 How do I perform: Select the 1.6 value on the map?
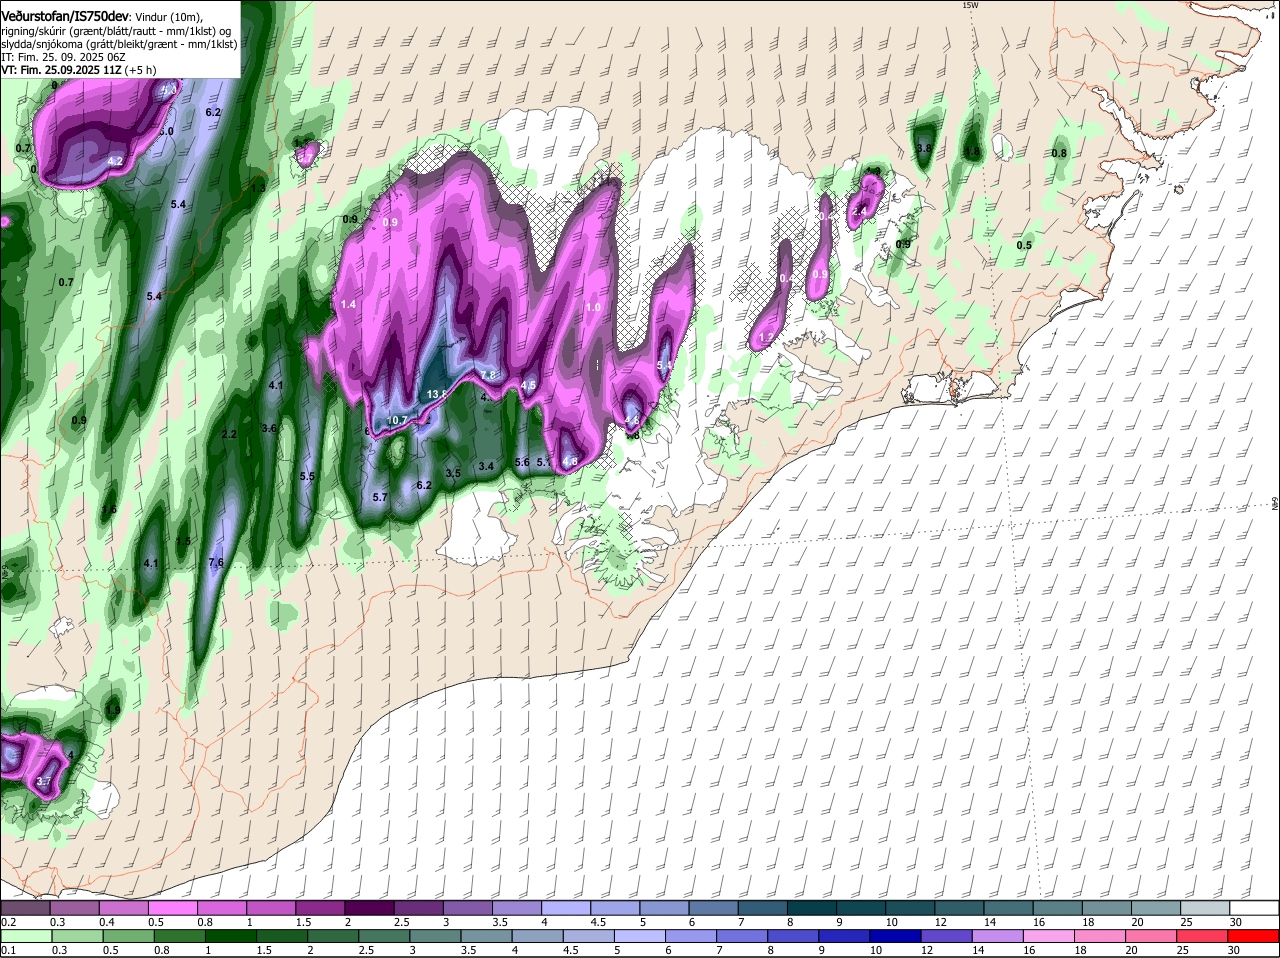point(109,509)
